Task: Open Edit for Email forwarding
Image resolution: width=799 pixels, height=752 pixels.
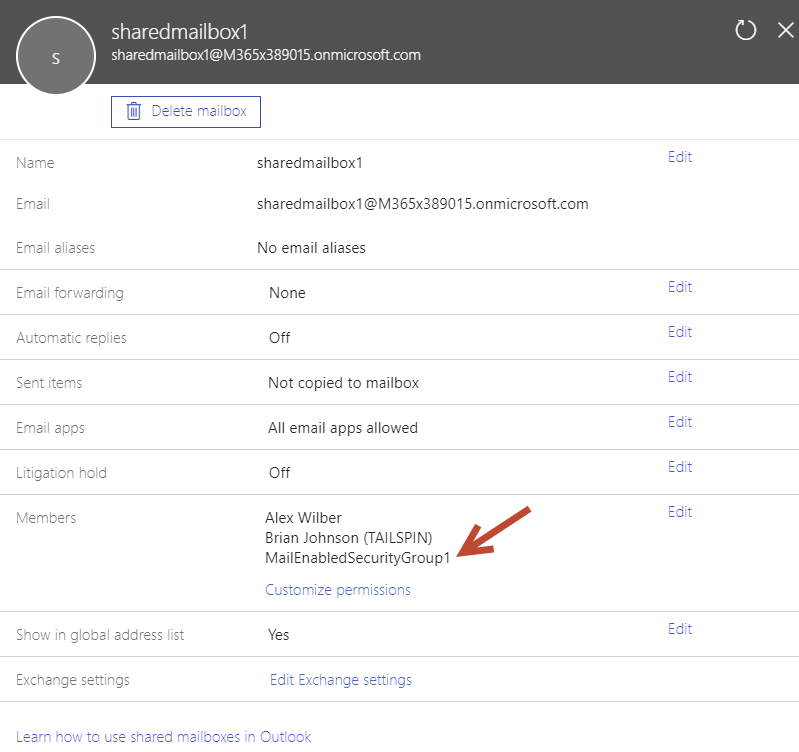Action: (x=680, y=287)
